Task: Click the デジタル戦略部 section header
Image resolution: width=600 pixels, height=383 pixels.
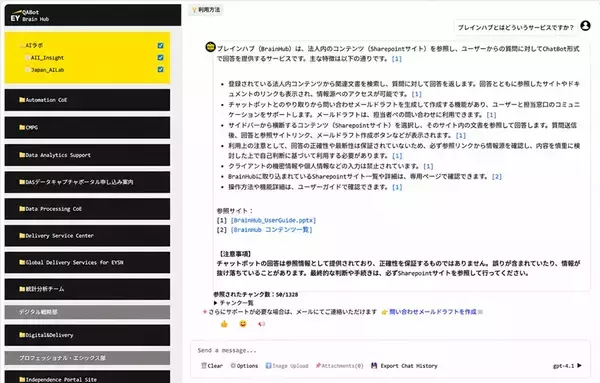Action: (87, 312)
